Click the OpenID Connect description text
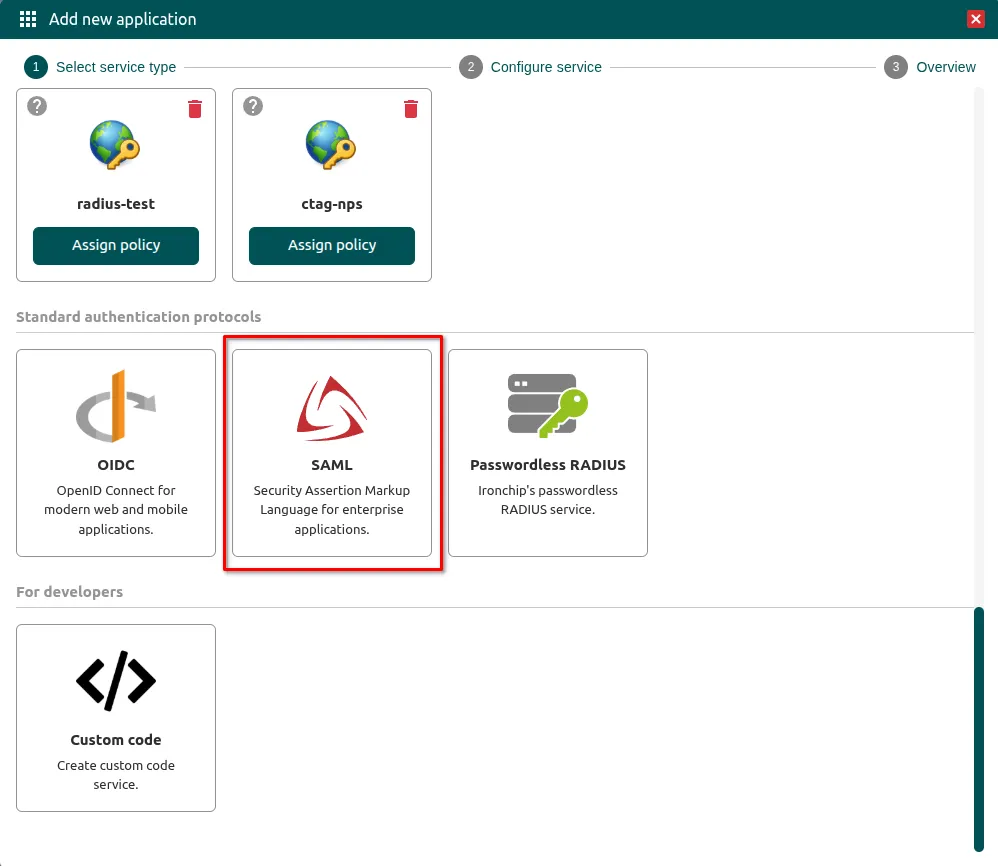 tap(116, 510)
